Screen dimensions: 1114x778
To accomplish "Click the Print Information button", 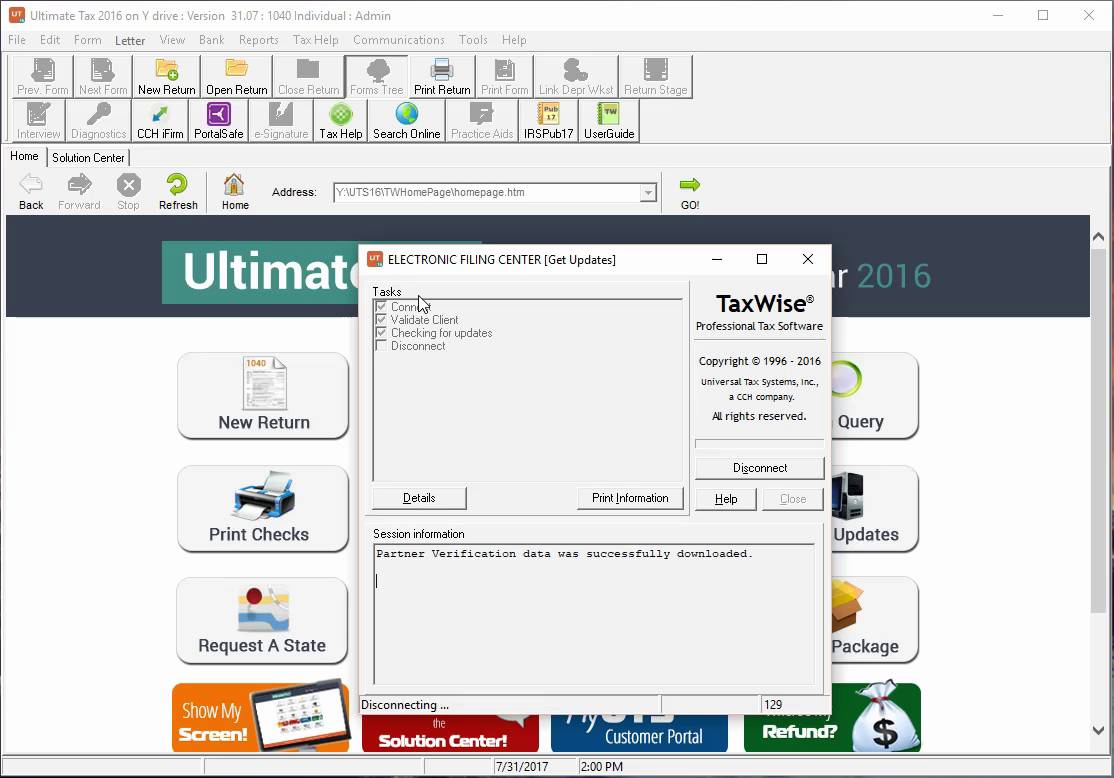I will (630, 498).
